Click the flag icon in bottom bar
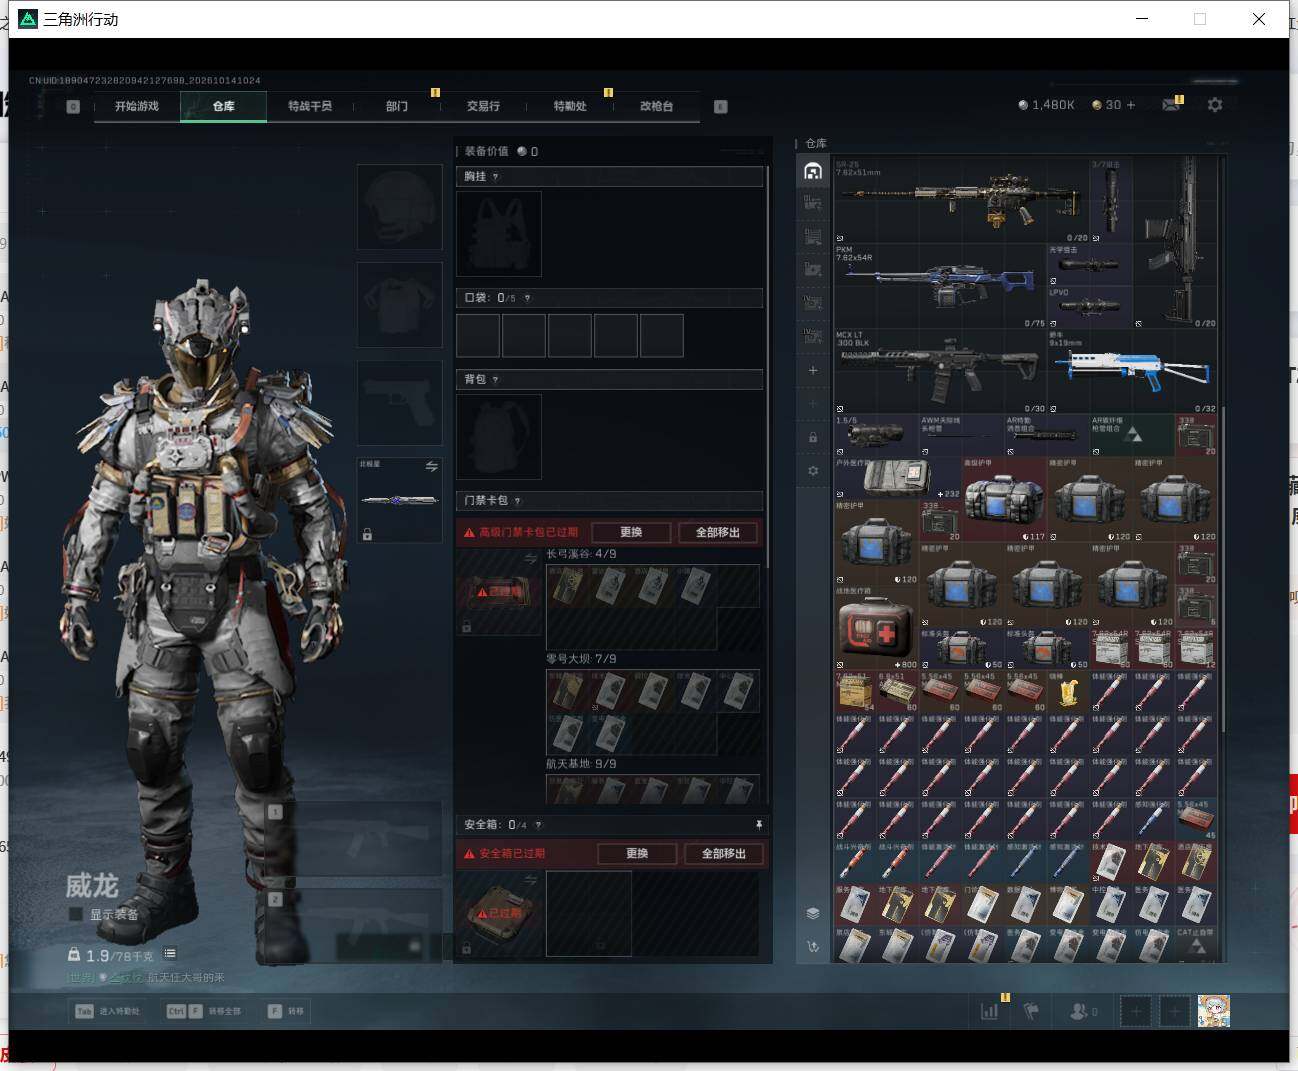 coord(1031,1011)
